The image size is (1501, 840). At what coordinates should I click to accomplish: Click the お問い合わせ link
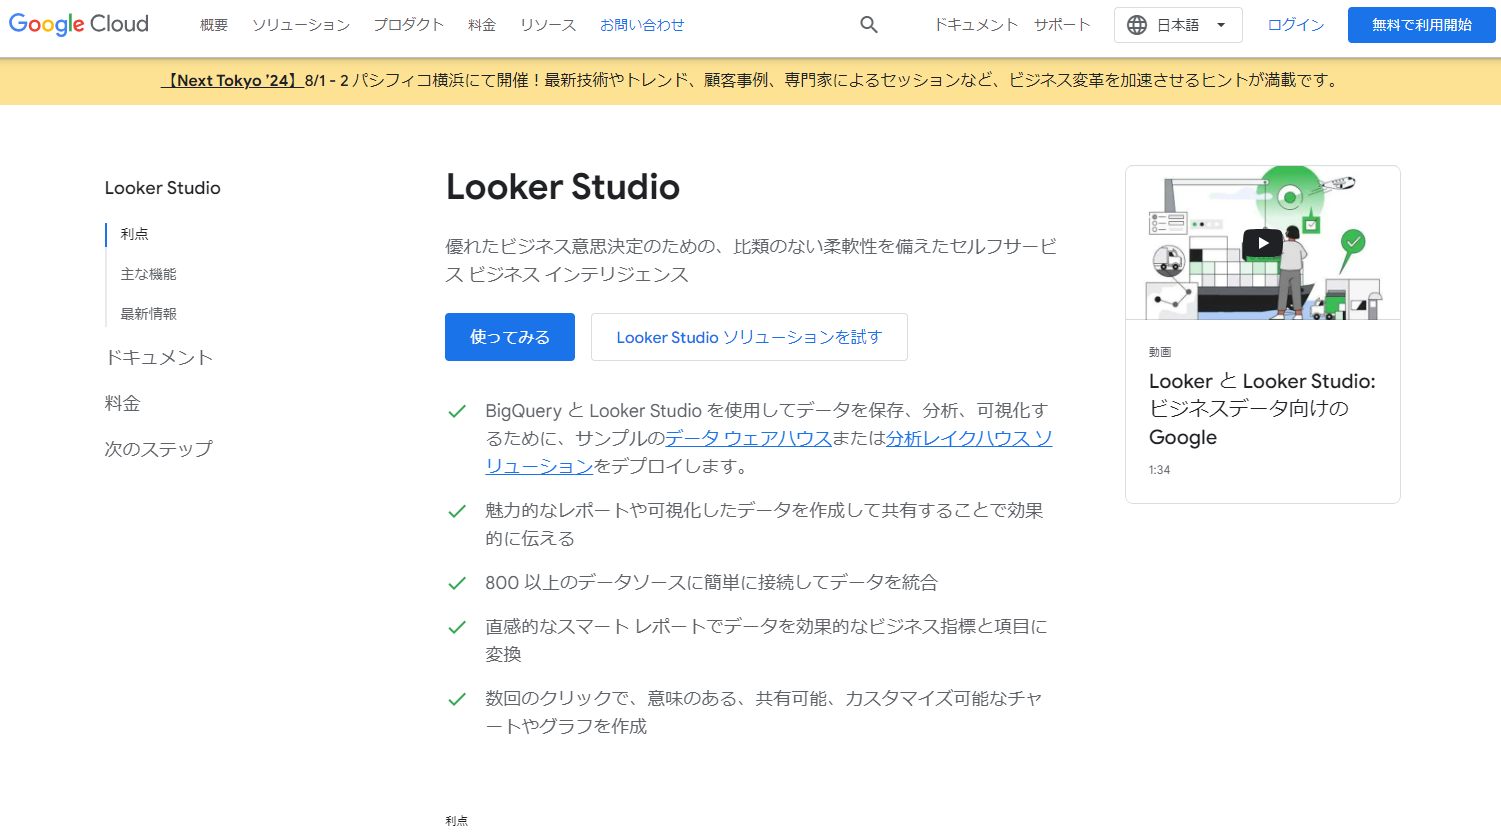[x=642, y=25]
